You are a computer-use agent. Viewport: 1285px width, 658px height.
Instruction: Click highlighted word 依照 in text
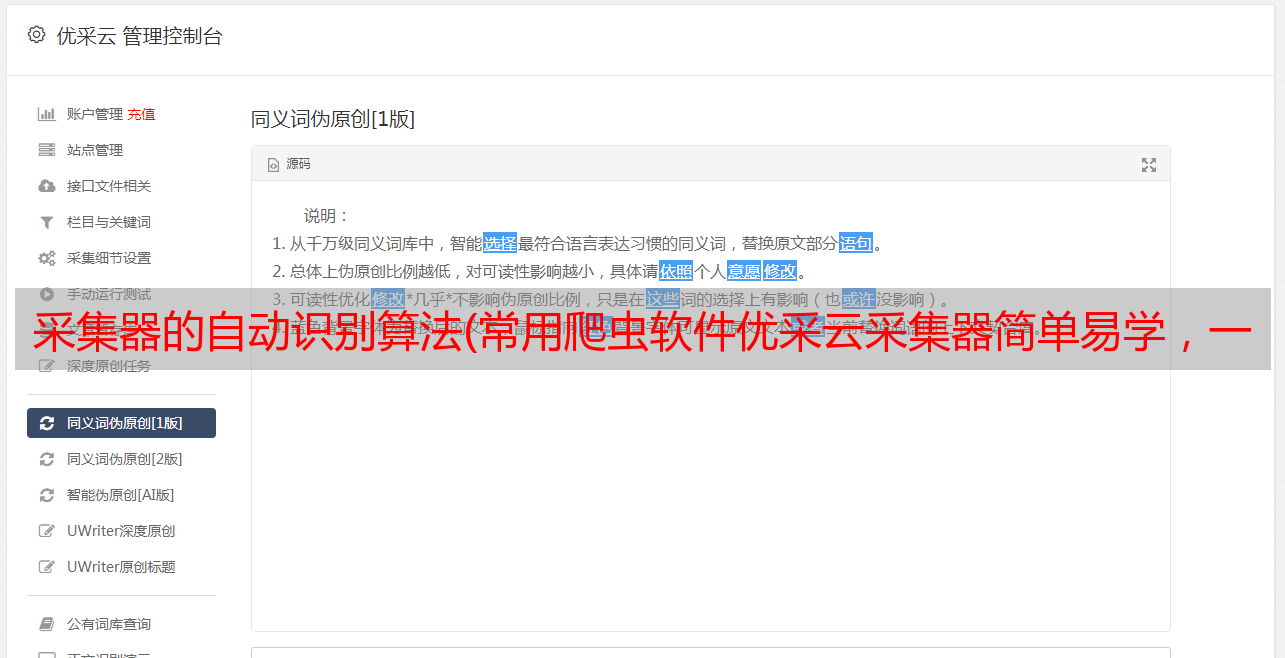click(x=676, y=271)
